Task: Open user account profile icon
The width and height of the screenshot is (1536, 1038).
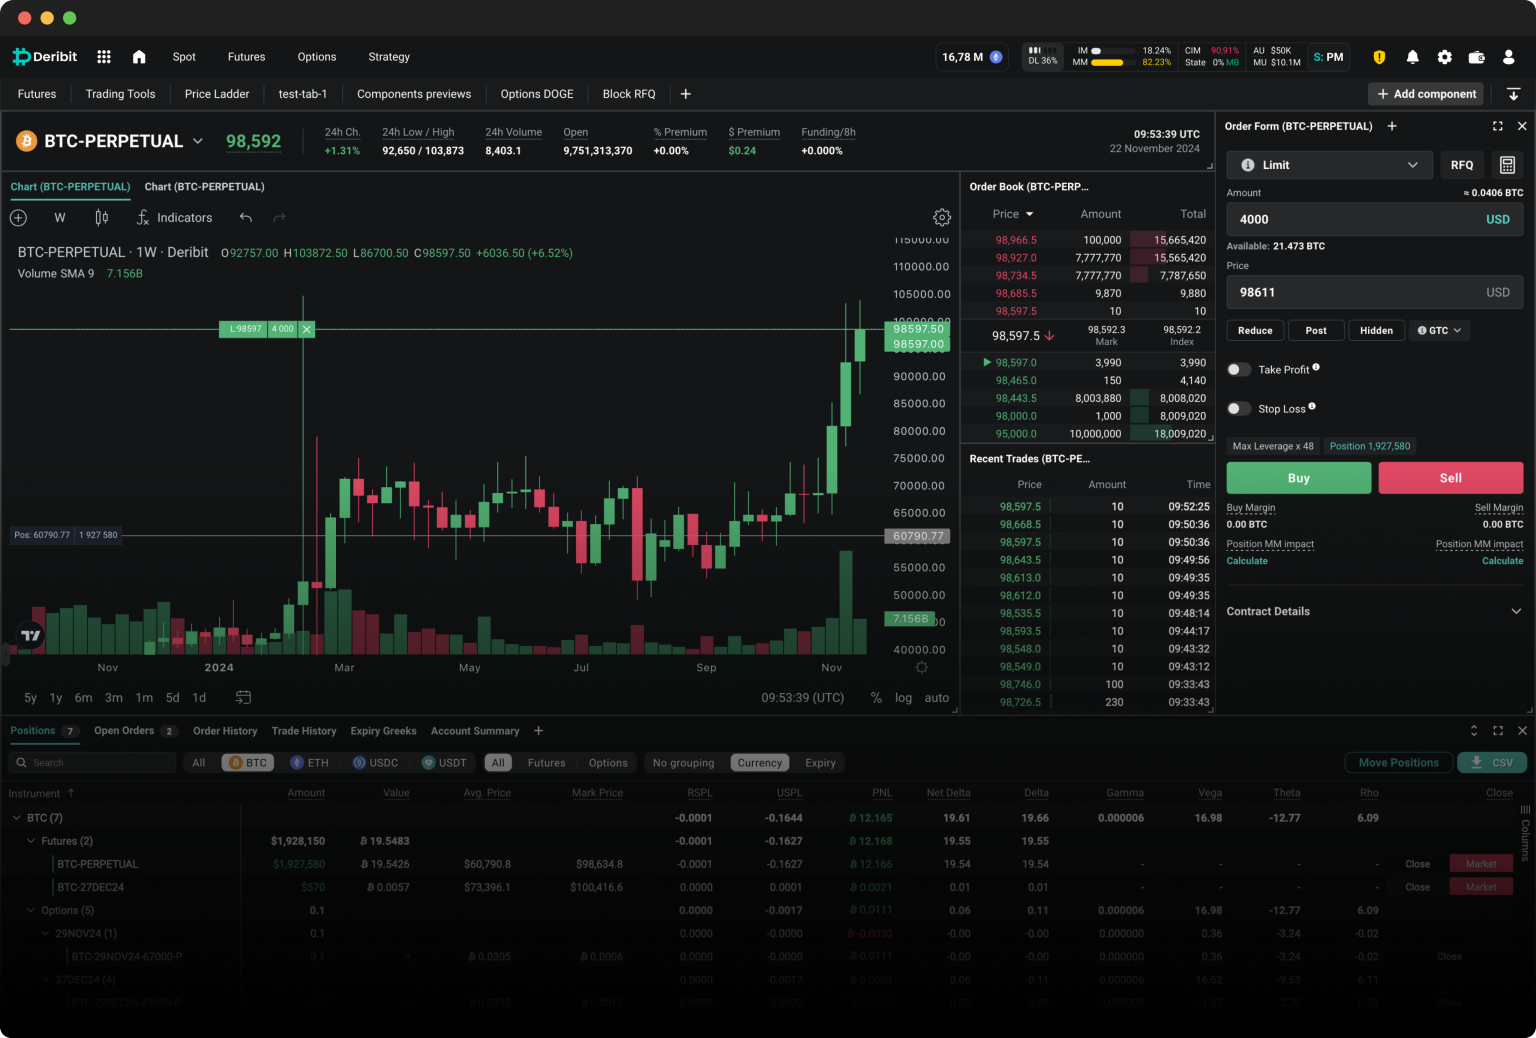Action: (x=1508, y=57)
